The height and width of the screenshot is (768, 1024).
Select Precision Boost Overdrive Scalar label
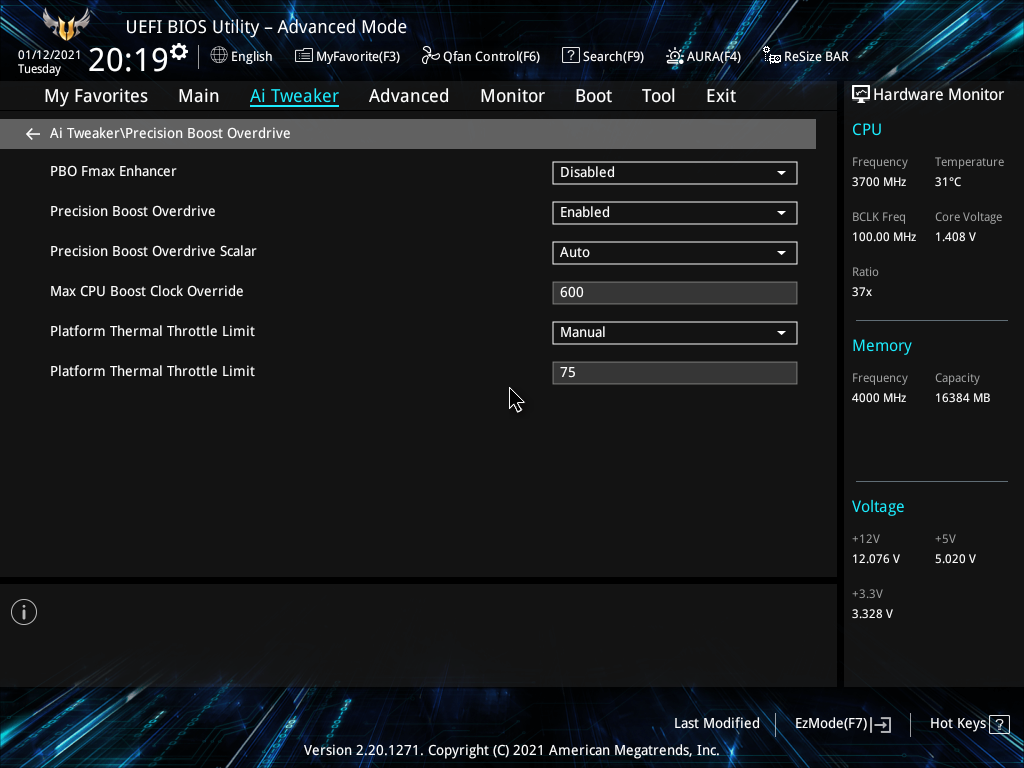153,251
